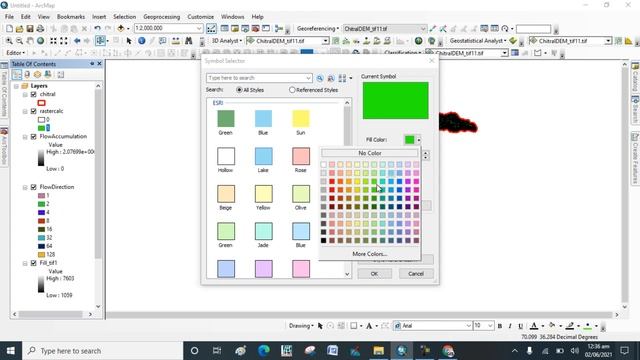Open the Editor dropdown menu

(x=16, y=53)
